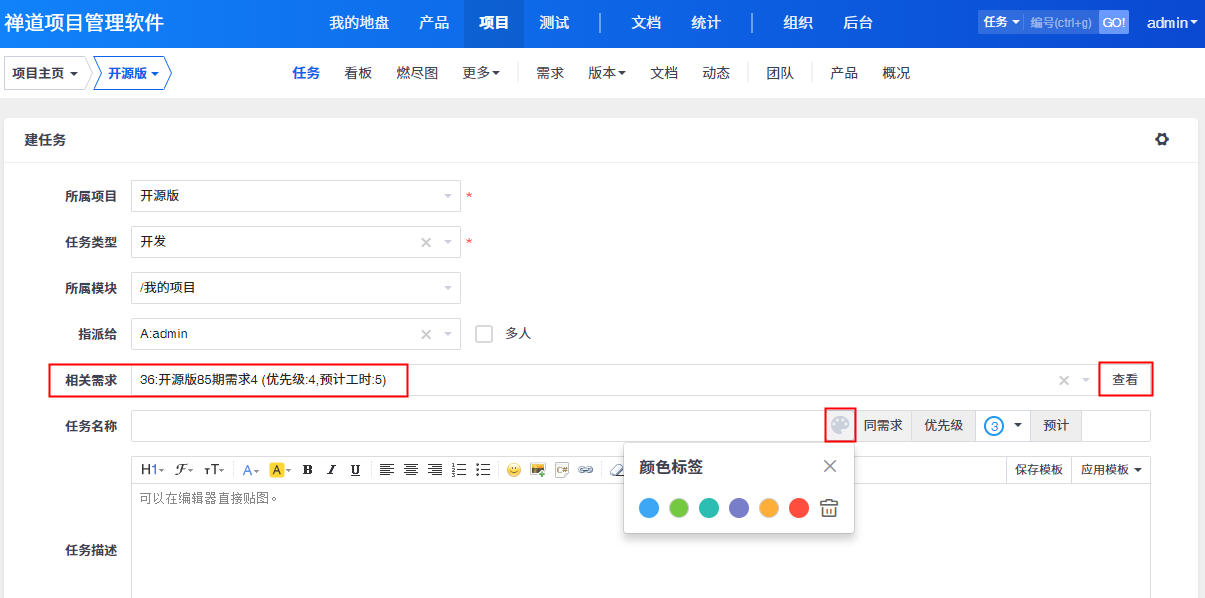Image resolution: width=1205 pixels, height=598 pixels.
Task: Open the emoticon picker in the editor
Action: point(513,469)
